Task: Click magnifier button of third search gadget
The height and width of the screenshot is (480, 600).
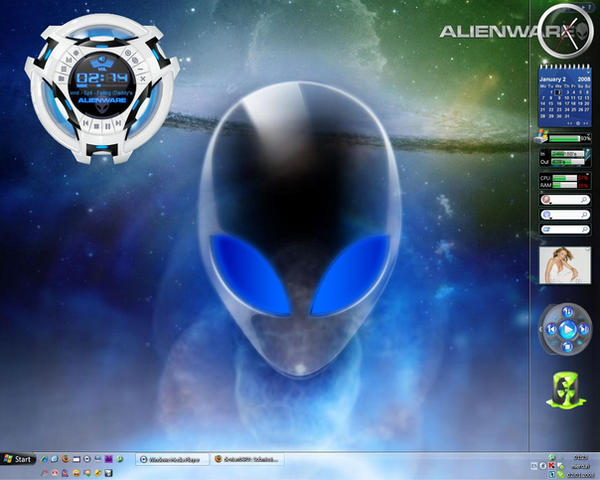Action: click(584, 229)
